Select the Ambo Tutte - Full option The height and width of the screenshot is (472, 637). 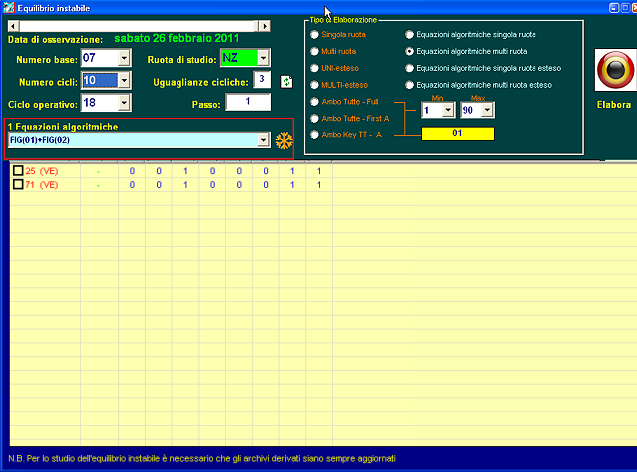[x=314, y=102]
